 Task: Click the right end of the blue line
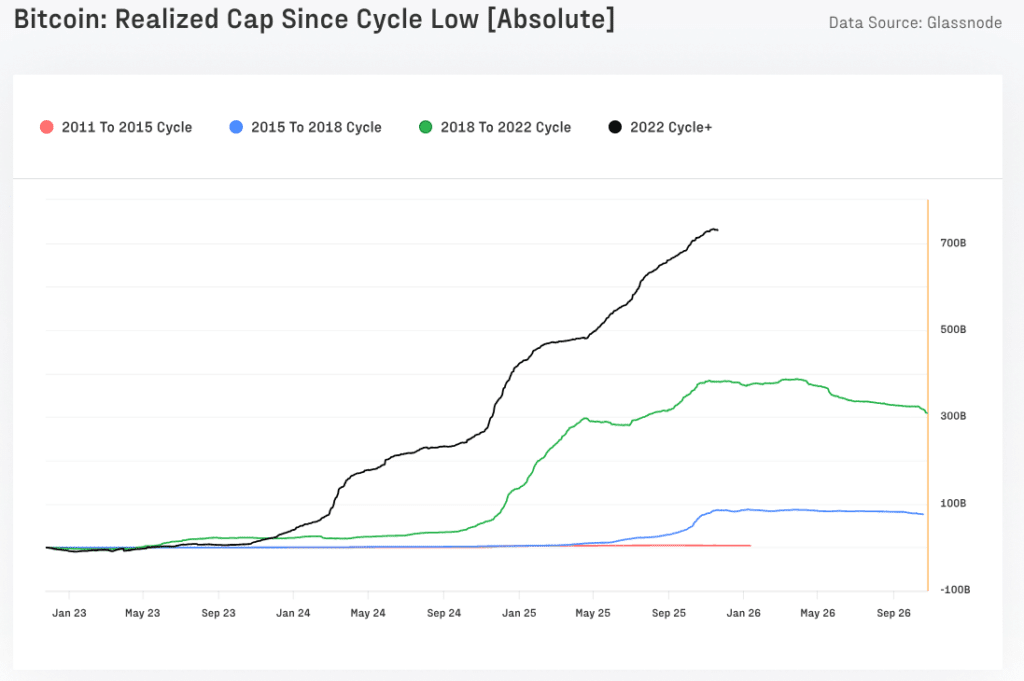tap(923, 514)
